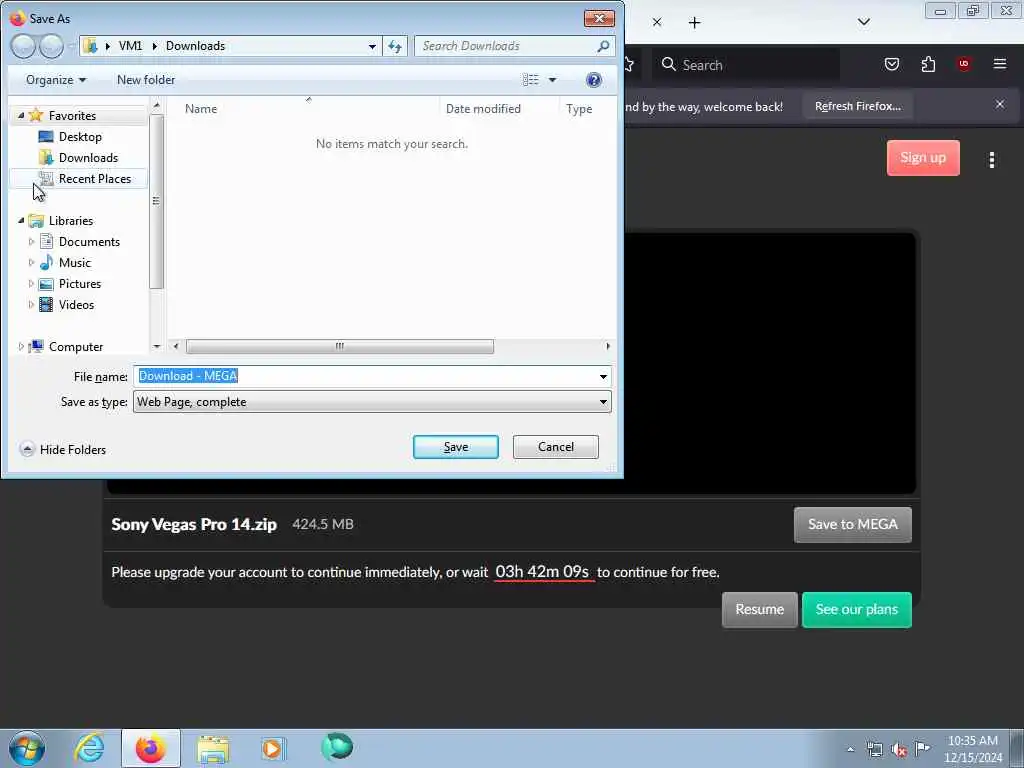Click Refresh Firefox… button
1024x768 pixels.
pos(857,106)
